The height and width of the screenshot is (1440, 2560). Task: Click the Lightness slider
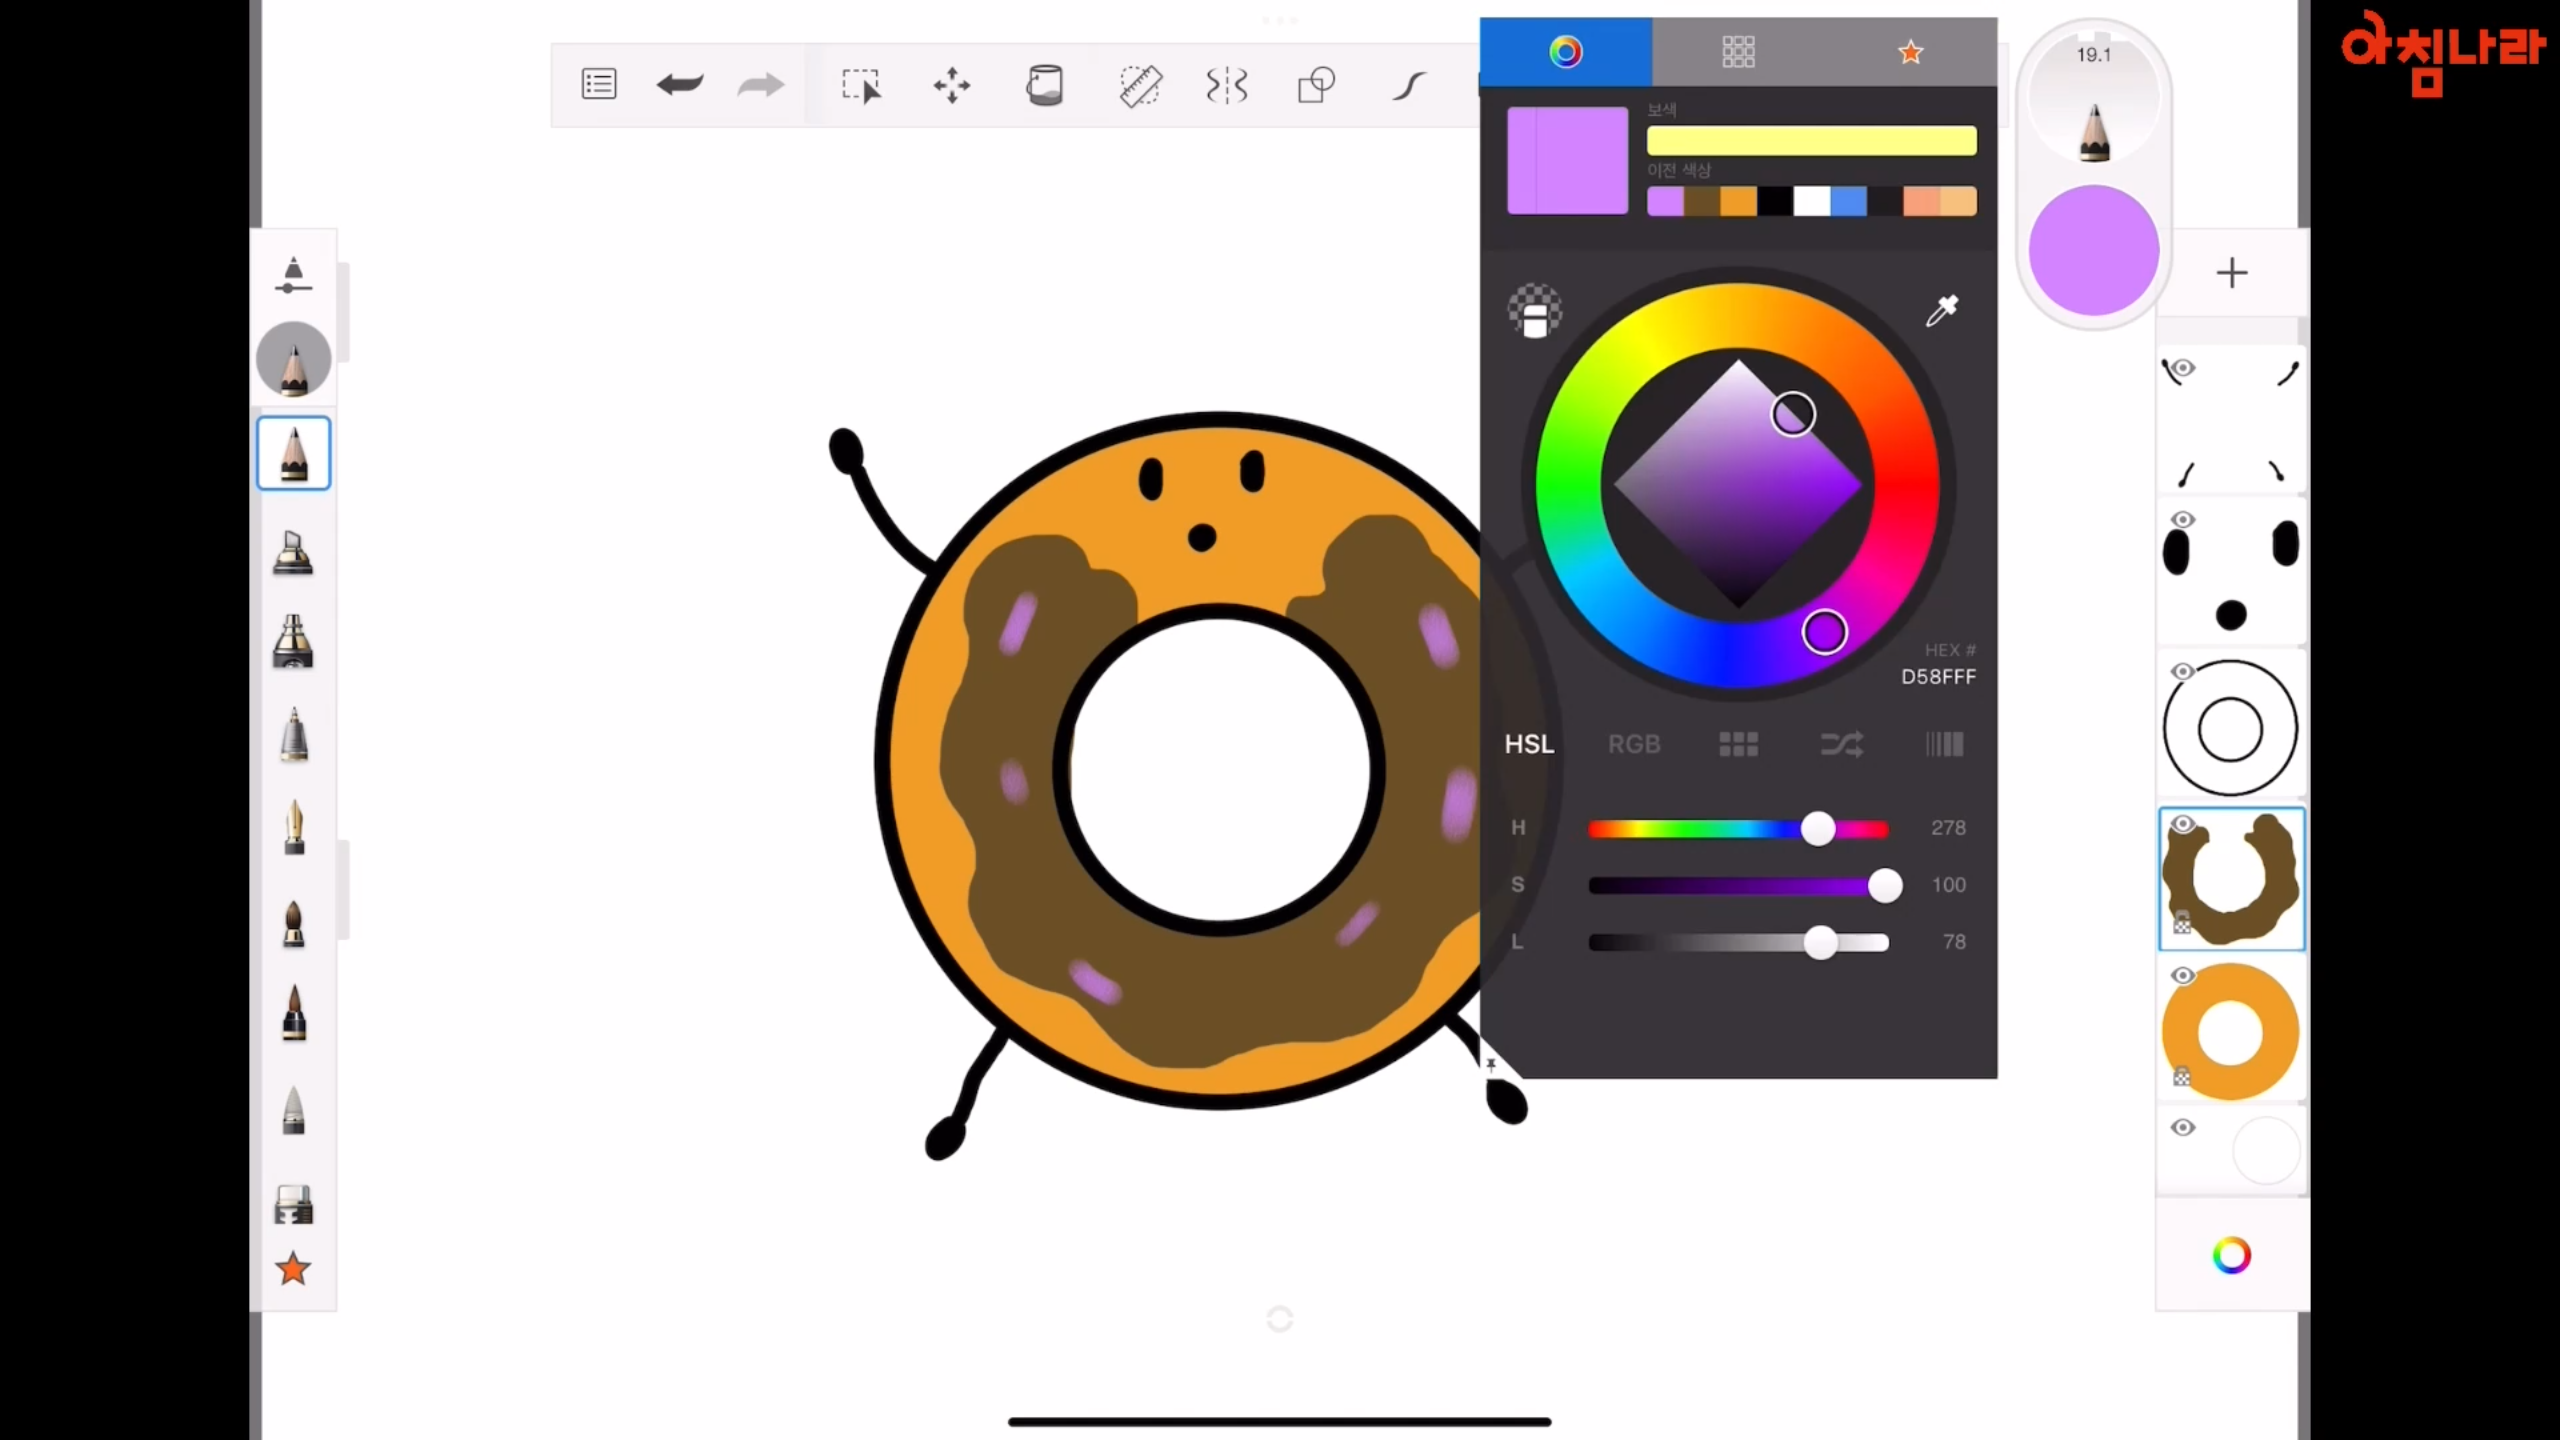click(x=1822, y=941)
